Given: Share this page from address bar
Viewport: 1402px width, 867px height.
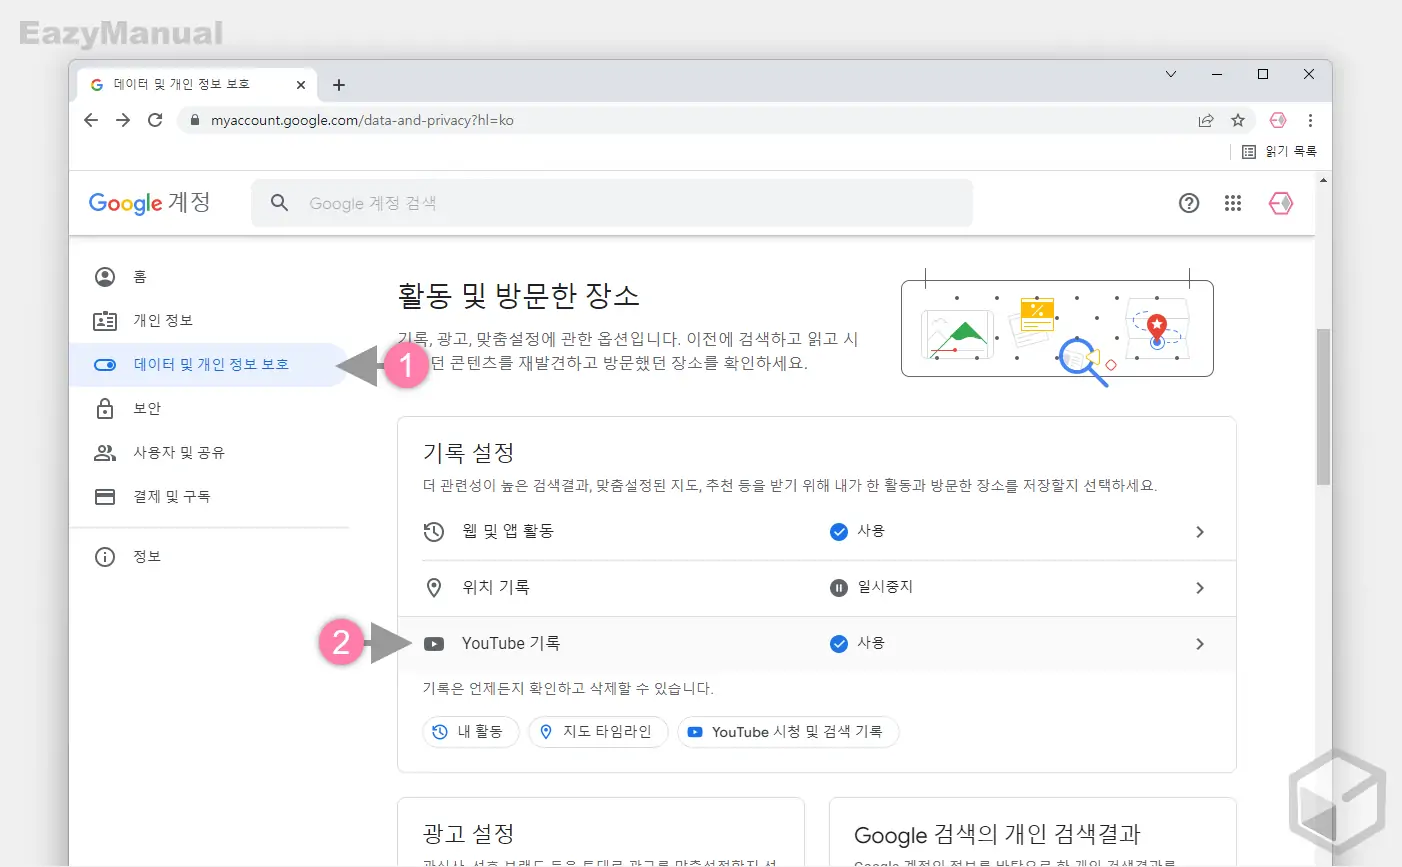Looking at the screenshot, I should click(x=1206, y=120).
